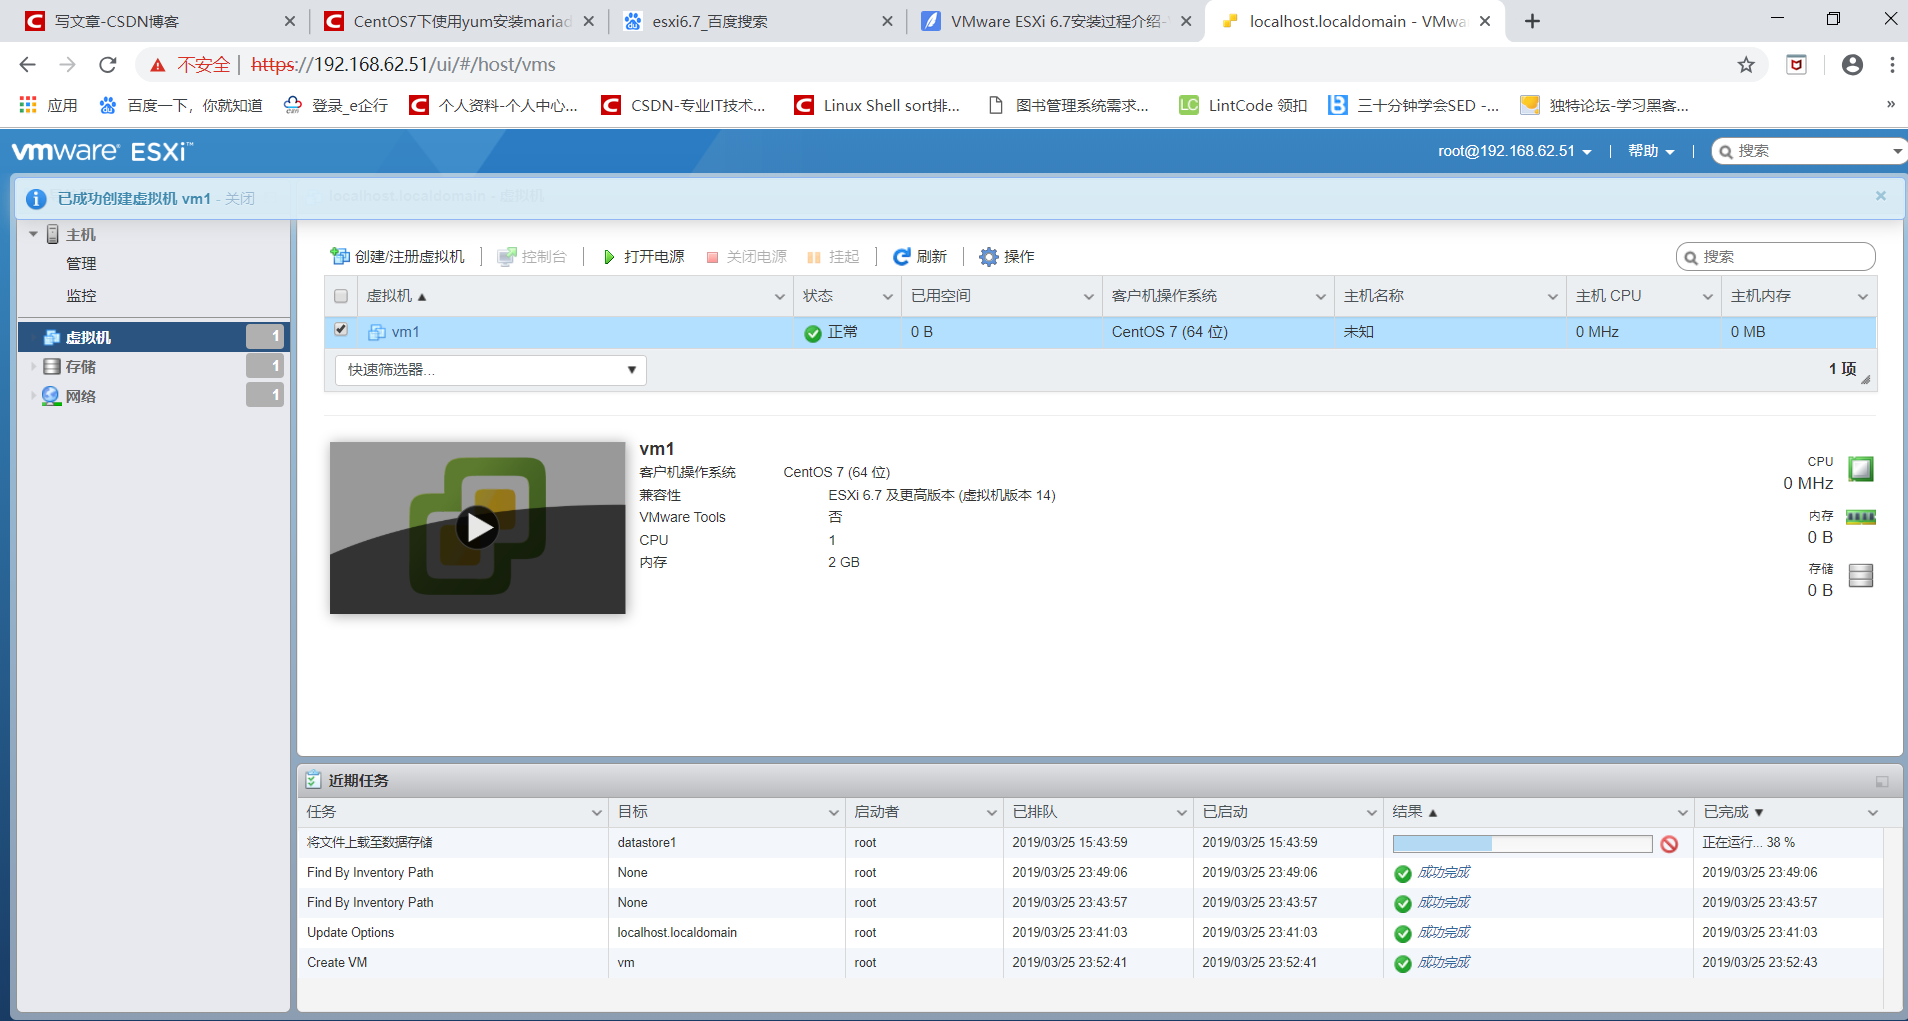1908x1021 pixels.
Task: Click the vm1 virtual machine icon in table
Action: (x=377, y=332)
